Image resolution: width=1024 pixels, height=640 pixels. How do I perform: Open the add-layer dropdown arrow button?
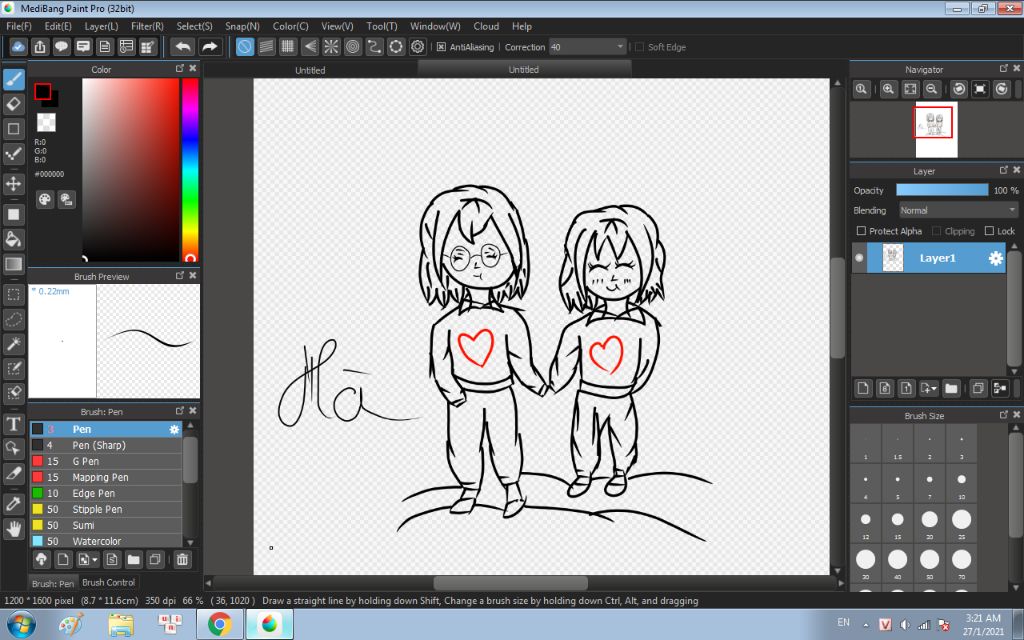(x=929, y=389)
